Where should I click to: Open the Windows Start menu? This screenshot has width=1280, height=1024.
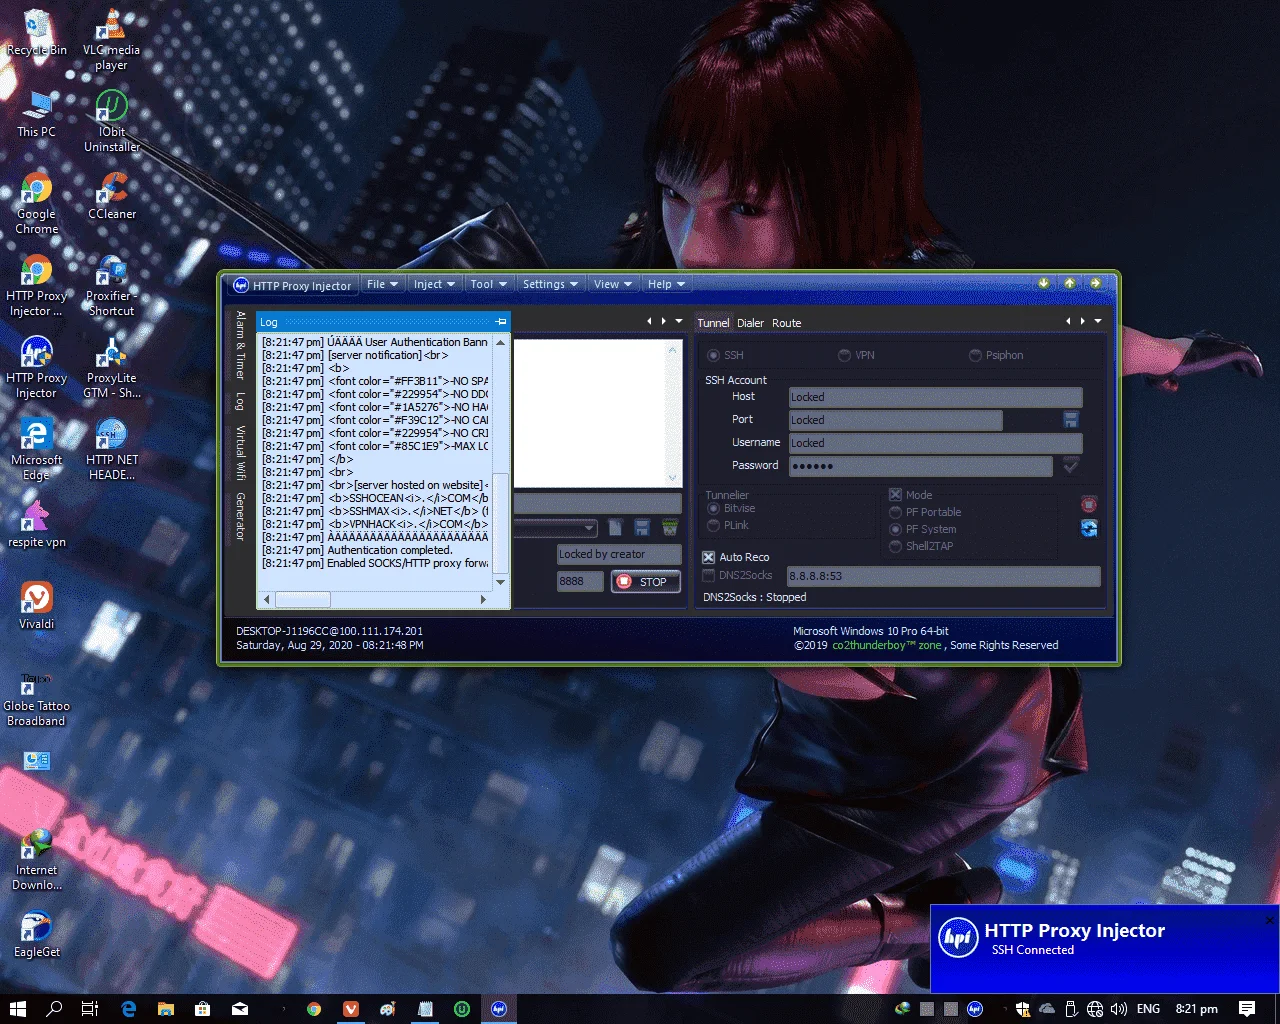18,1009
